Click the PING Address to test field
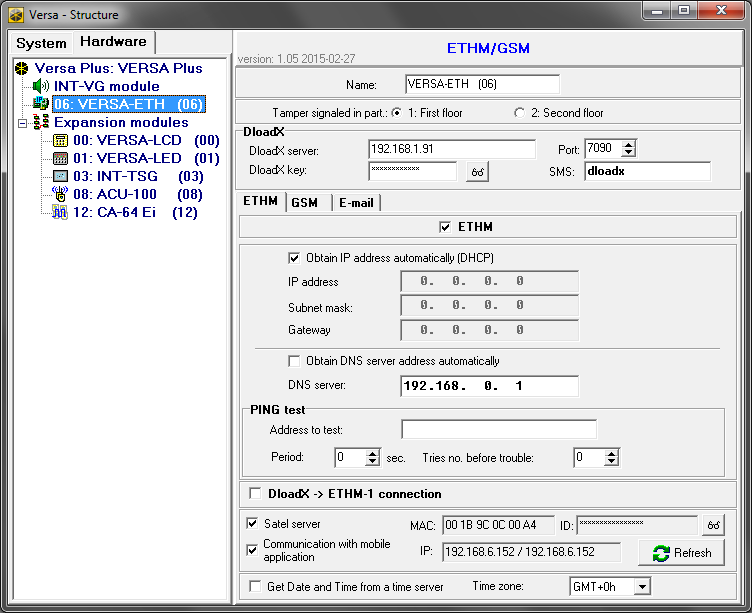Viewport: 752px width, 613px height. pos(499,429)
